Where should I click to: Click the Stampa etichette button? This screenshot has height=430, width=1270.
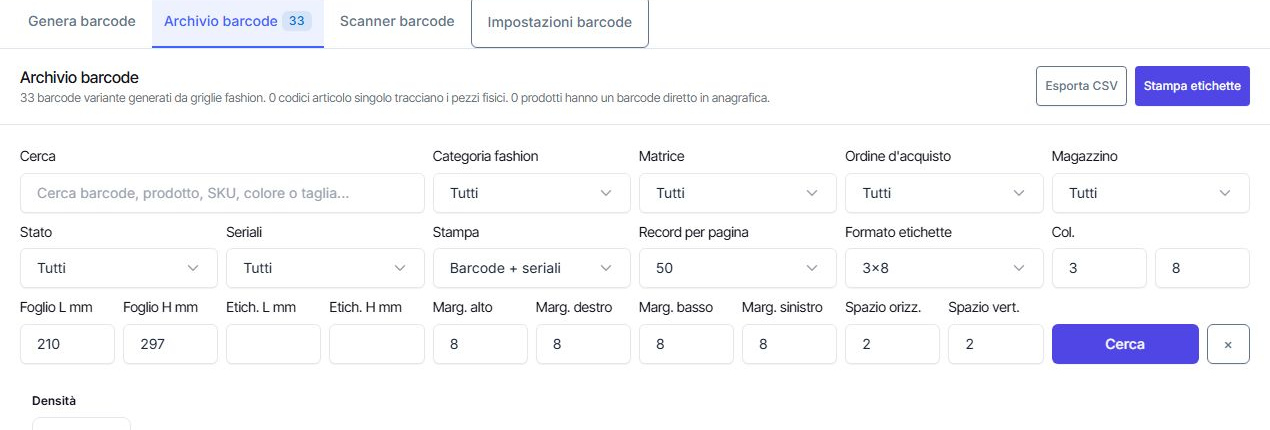(1192, 86)
